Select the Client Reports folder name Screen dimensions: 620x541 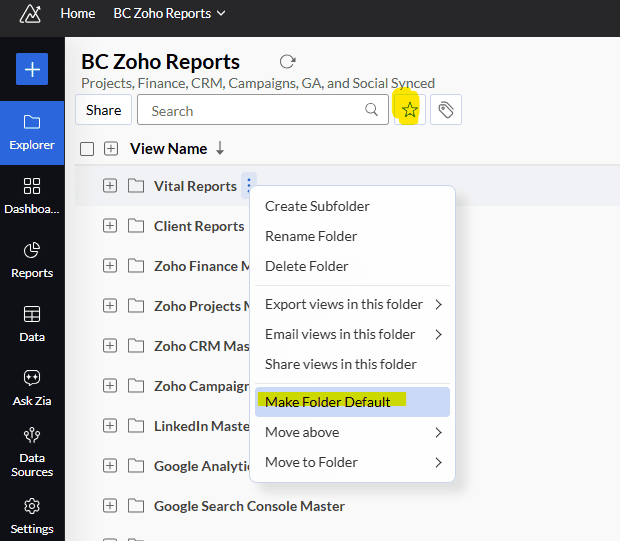pos(199,226)
